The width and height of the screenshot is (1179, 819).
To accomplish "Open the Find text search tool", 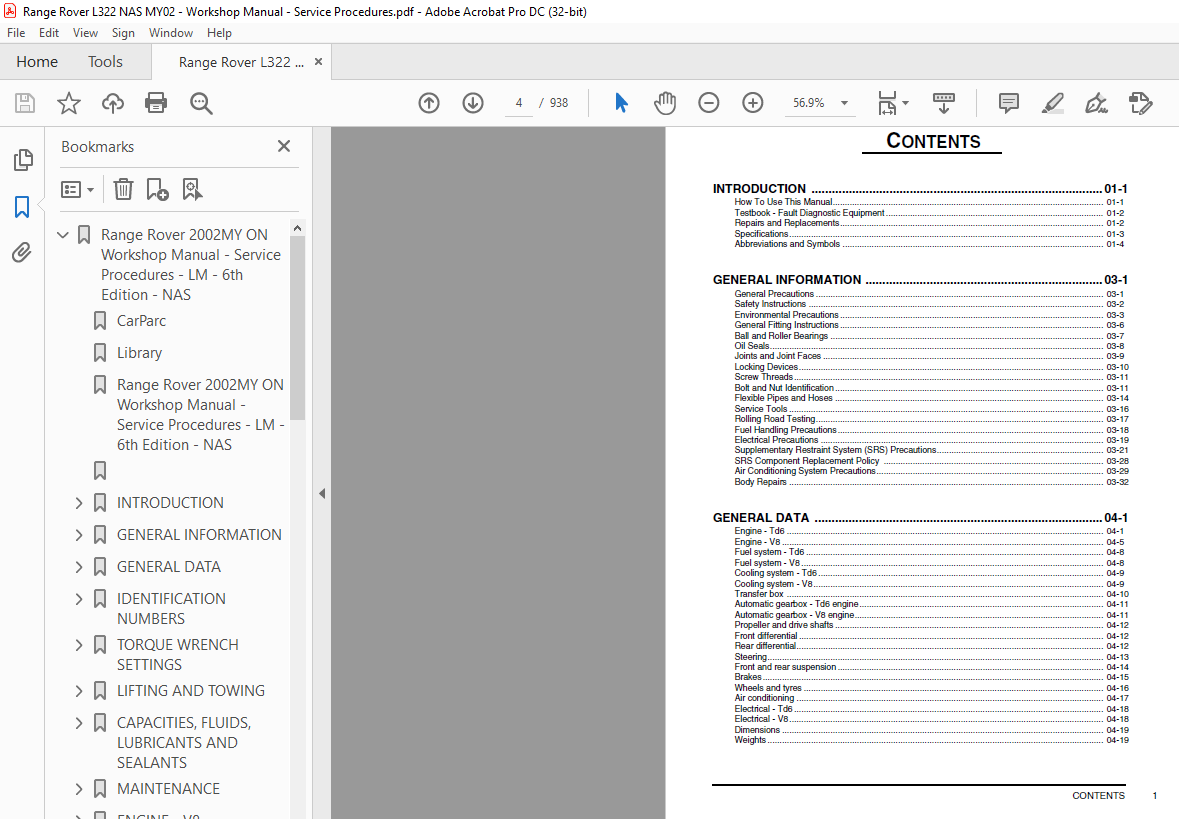I will point(201,103).
